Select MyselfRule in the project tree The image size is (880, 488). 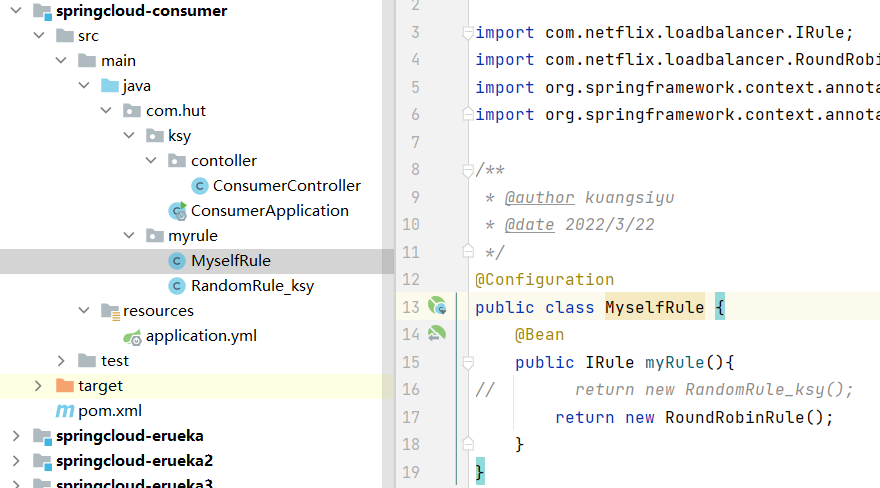click(231, 261)
